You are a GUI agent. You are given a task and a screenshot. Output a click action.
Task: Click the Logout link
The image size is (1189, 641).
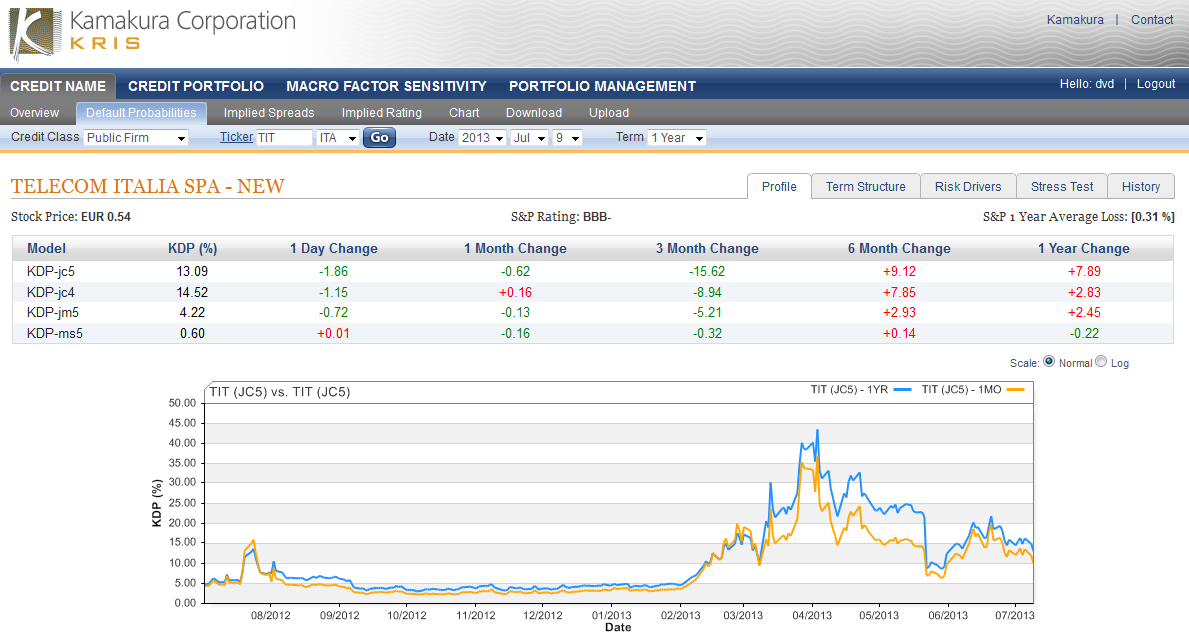[x=1156, y=84]
